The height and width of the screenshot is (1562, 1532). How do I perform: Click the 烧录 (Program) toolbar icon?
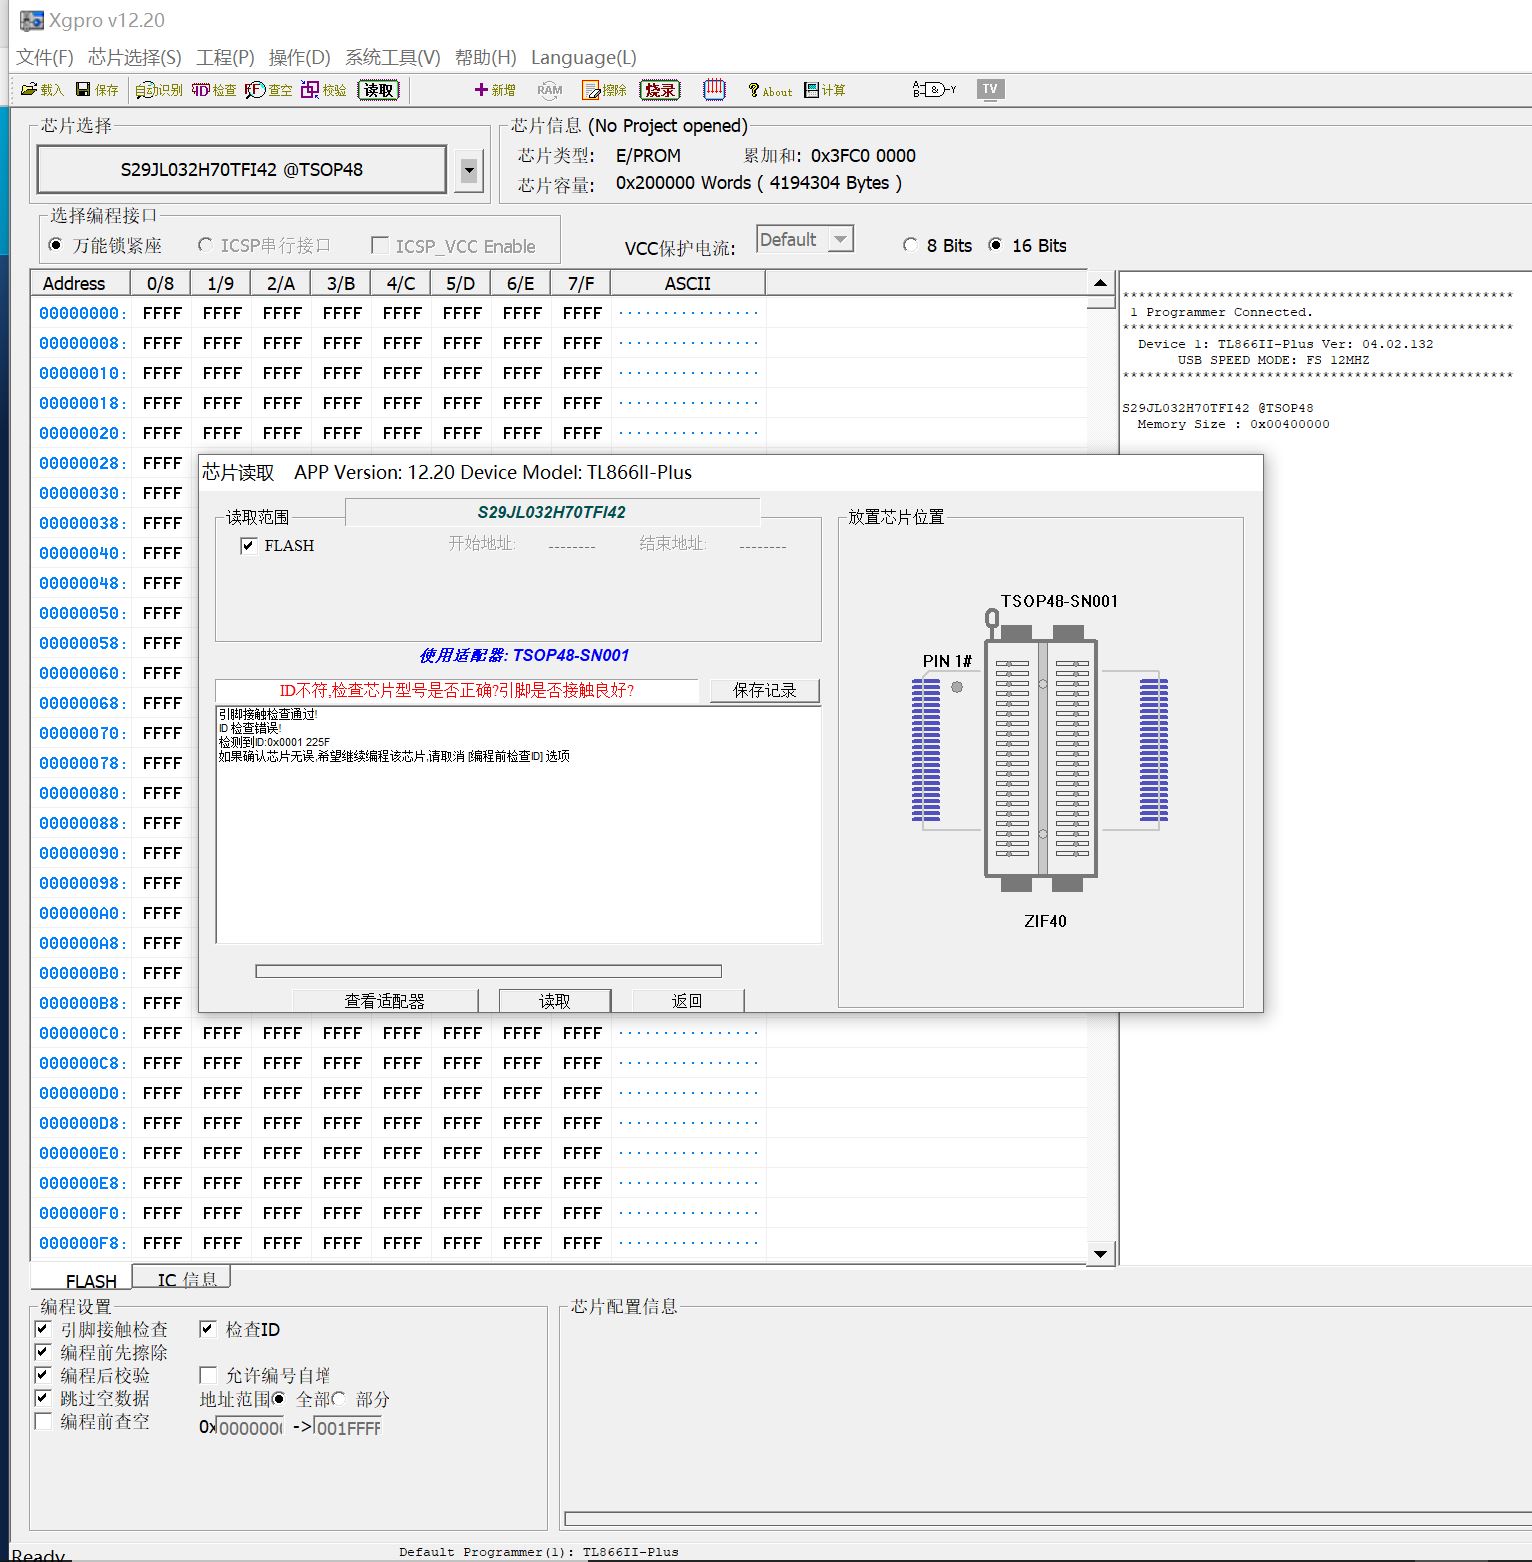[x=660, y=90]
